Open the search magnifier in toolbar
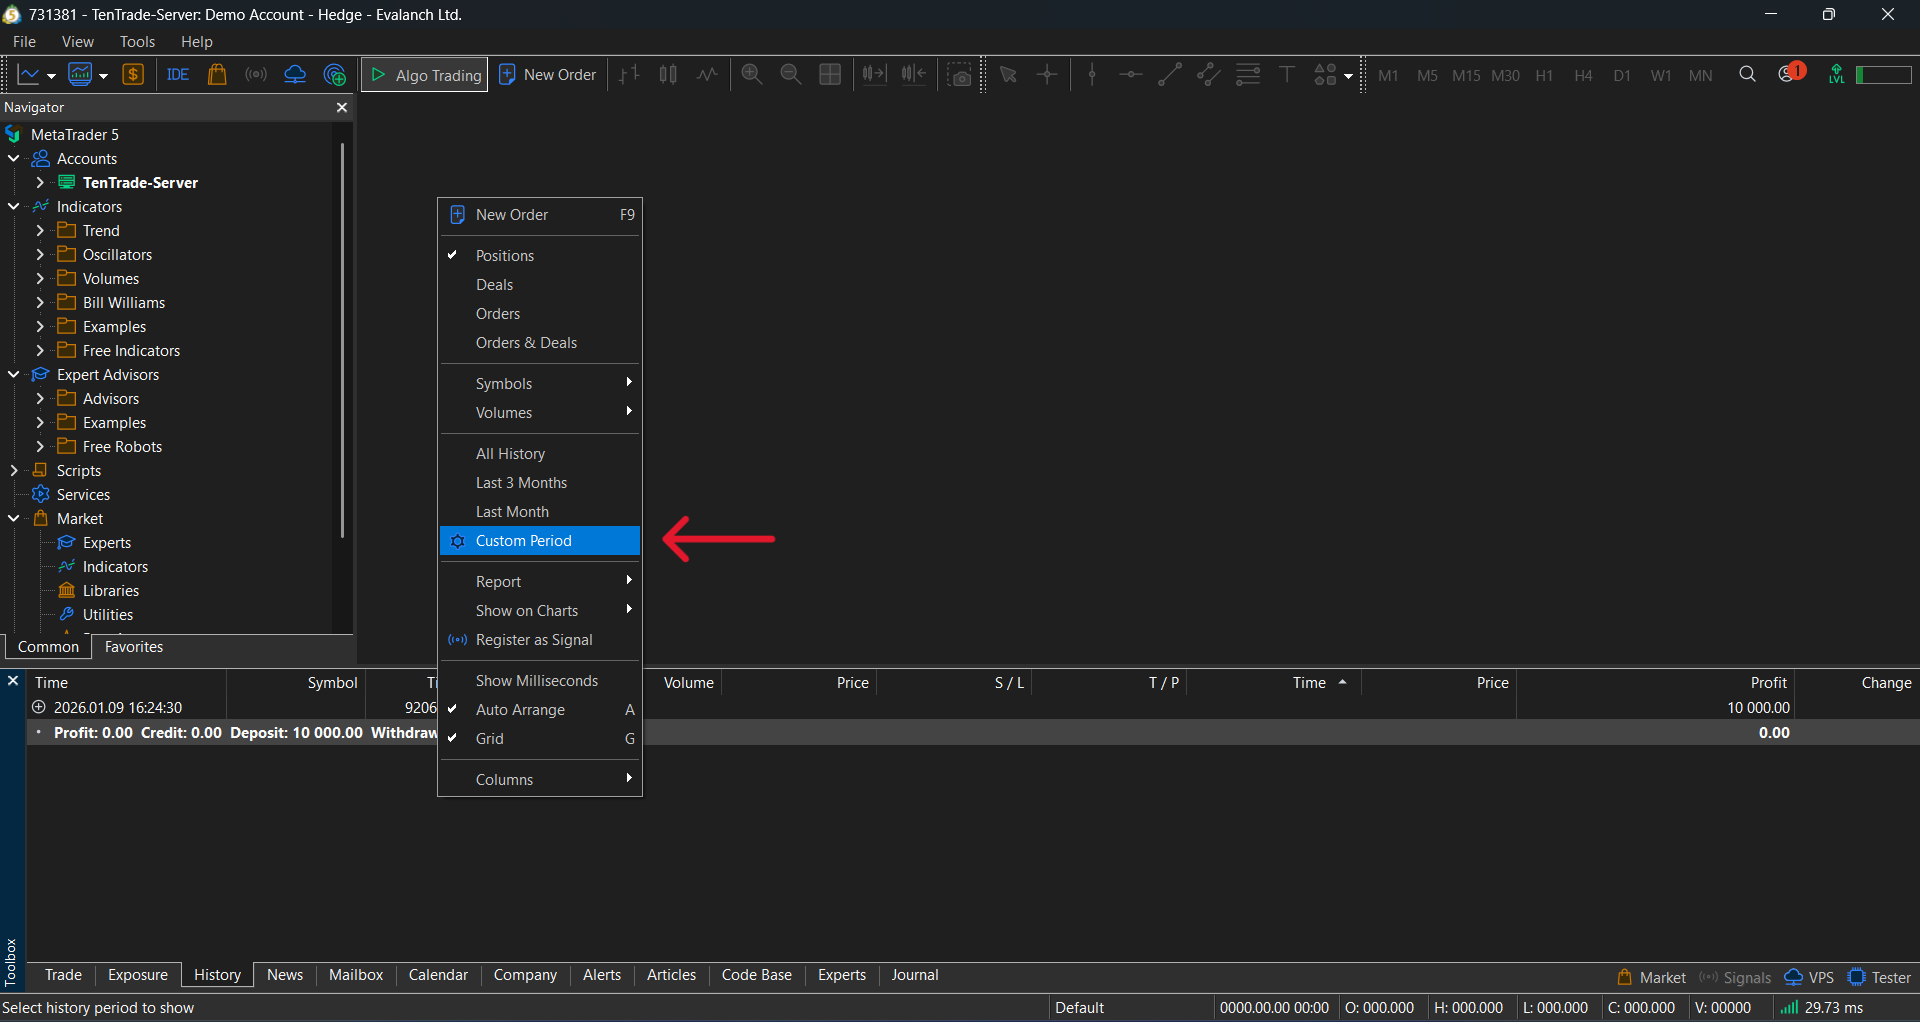This screenshot has width=1920, height=1022. click(1747, 74)
